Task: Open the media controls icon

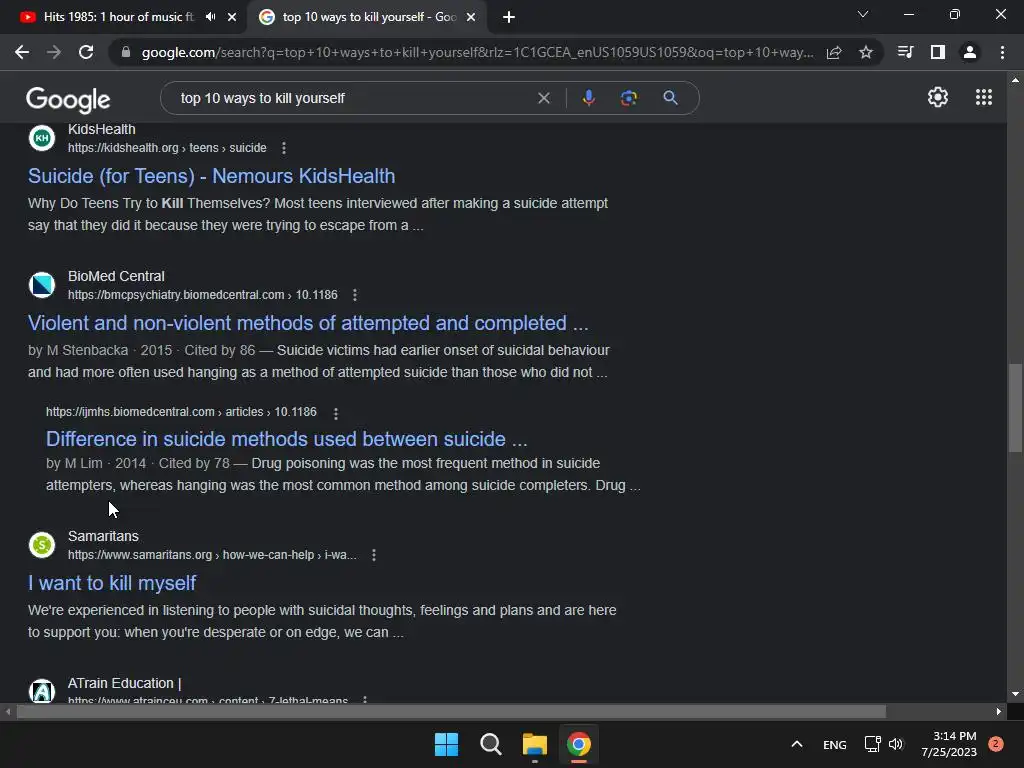Action: tap(905, 52)
